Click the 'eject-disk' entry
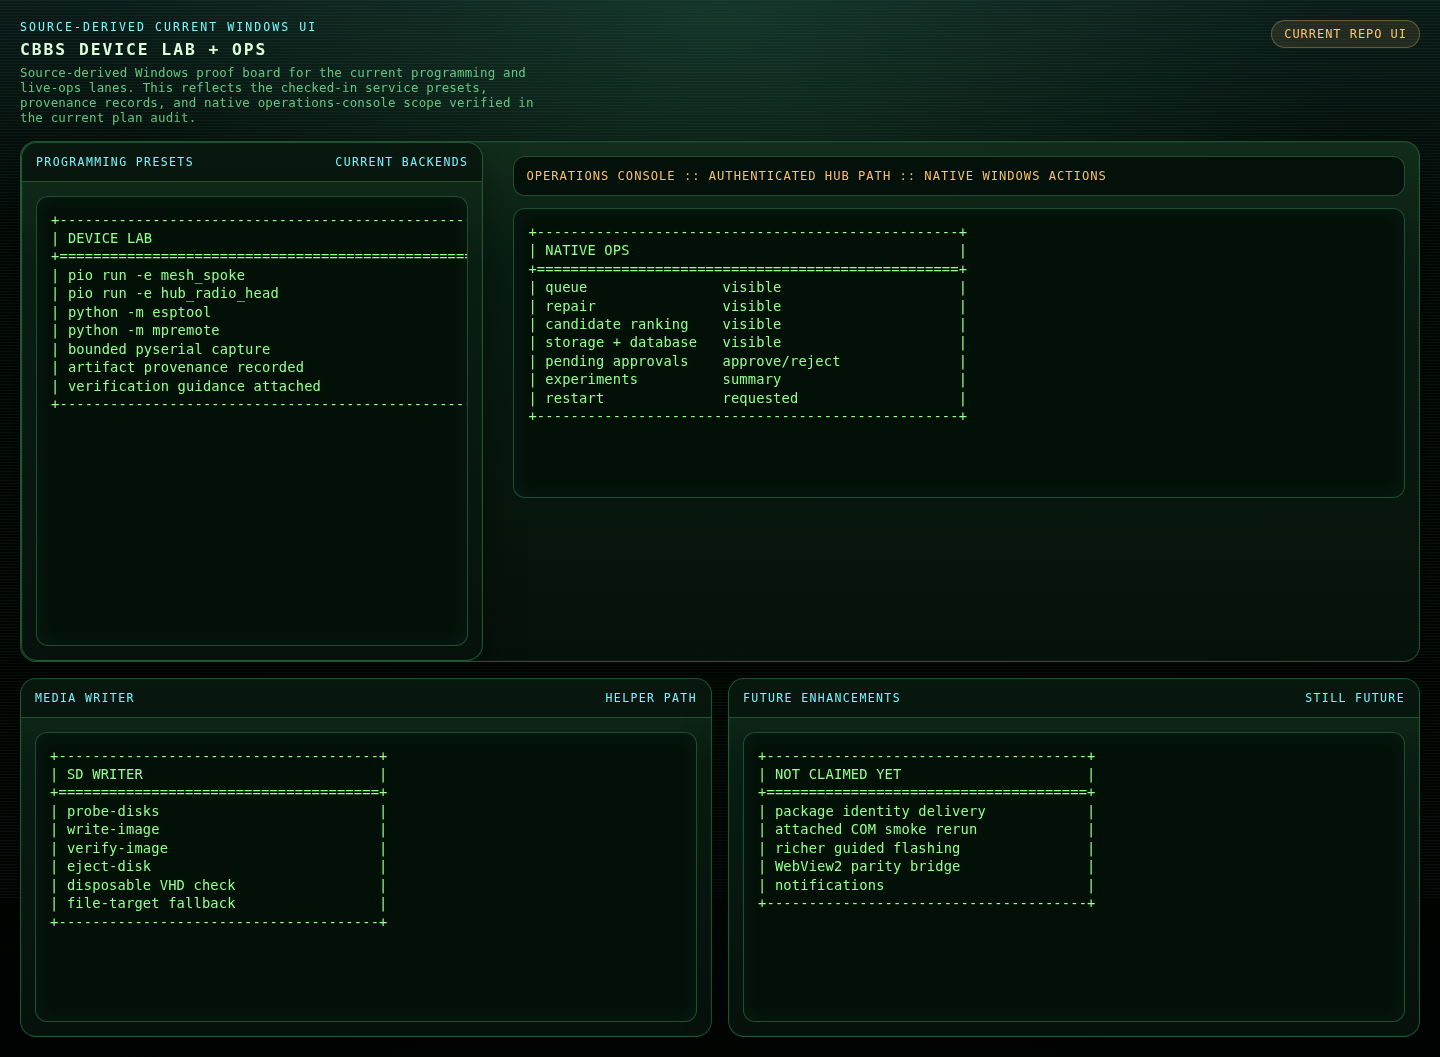This screenshot has width=1440, height=1057. [109, 866]
